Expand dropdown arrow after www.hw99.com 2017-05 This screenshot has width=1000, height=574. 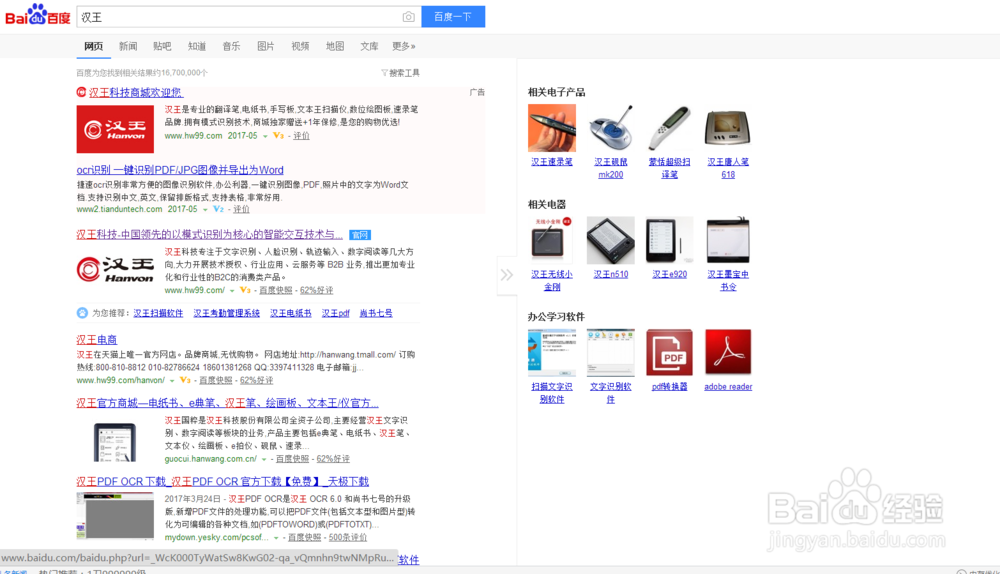[x=265, y=136]
